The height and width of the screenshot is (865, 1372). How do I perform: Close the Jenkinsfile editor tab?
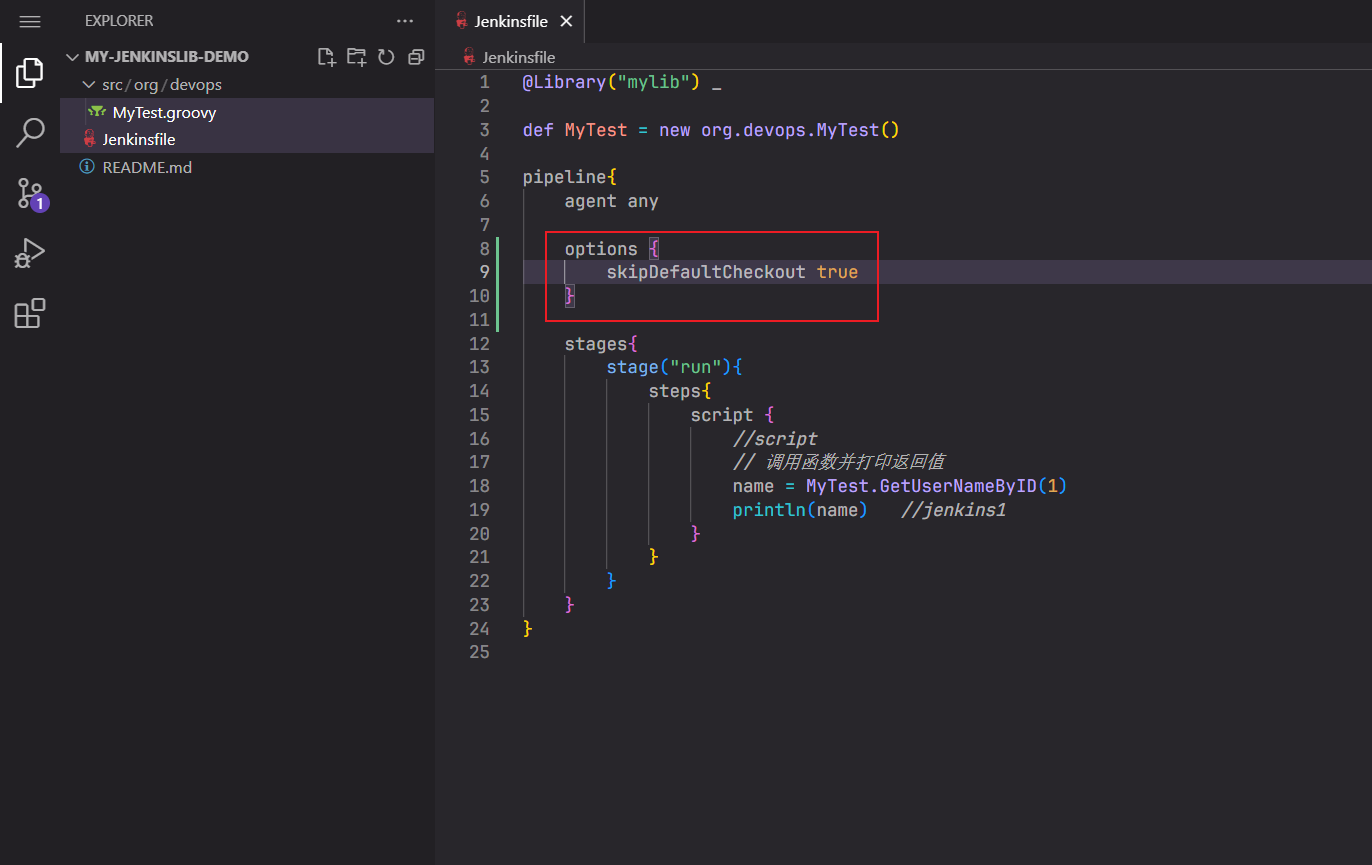(x=567, y=21)
